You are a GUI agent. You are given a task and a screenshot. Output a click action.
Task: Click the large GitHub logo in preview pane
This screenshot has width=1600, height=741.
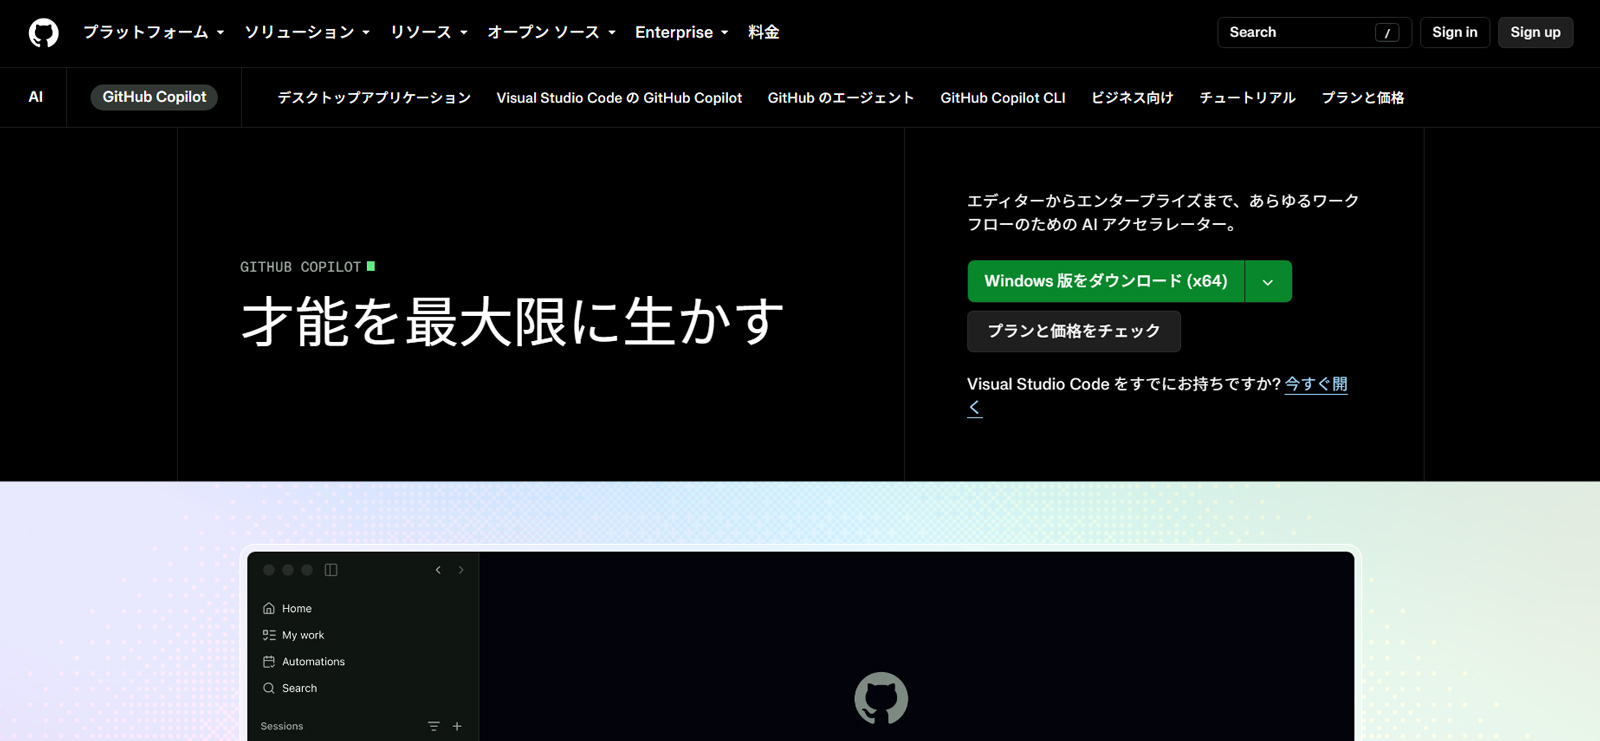tap(881, 698)
